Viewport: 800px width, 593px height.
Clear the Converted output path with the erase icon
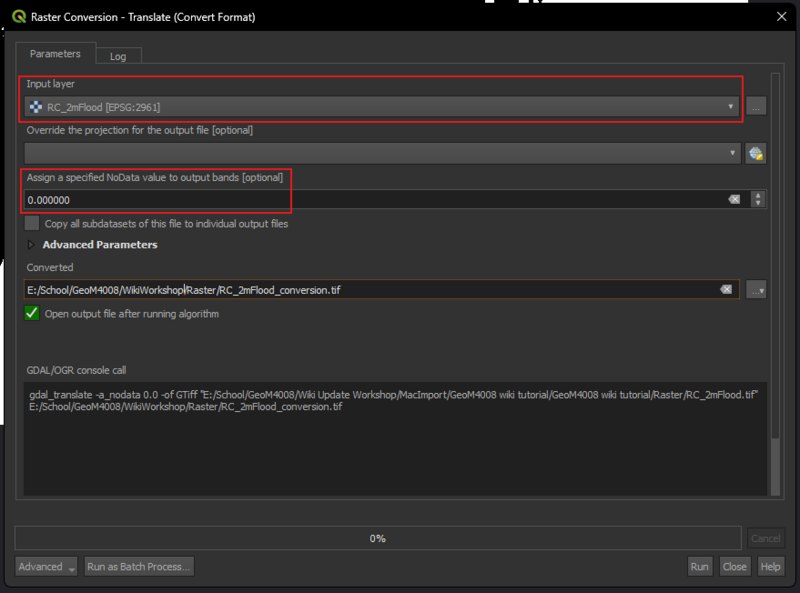click(x=726, y=290)
